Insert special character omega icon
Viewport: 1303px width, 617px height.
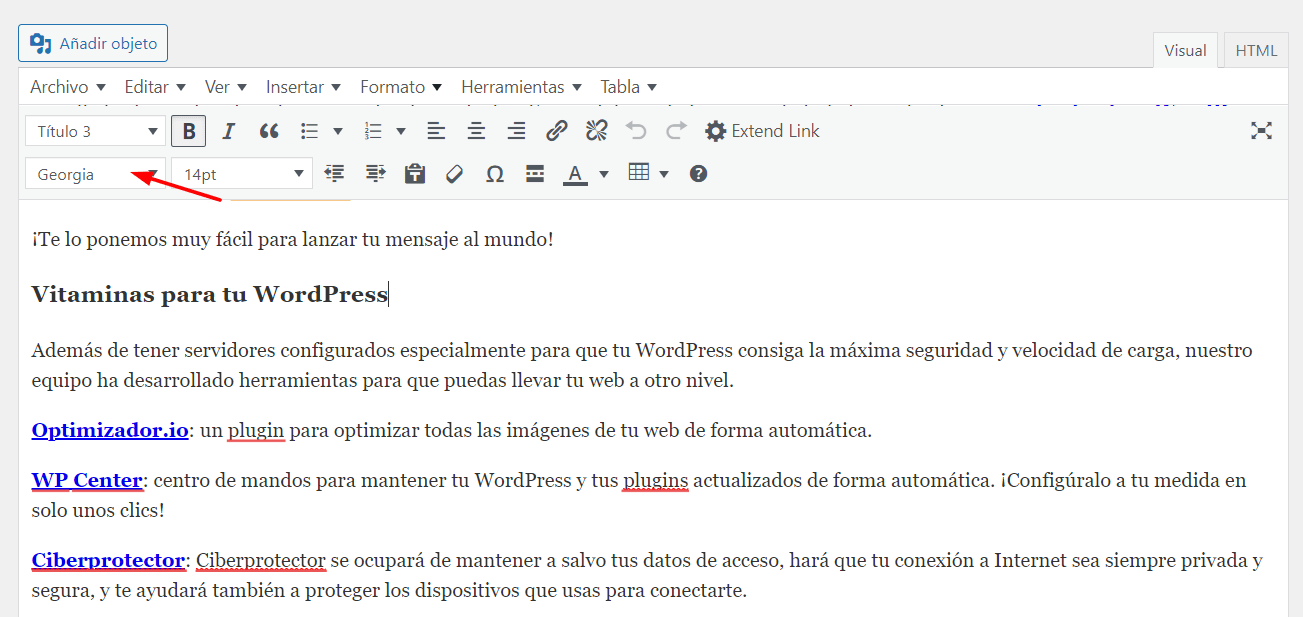495,174
